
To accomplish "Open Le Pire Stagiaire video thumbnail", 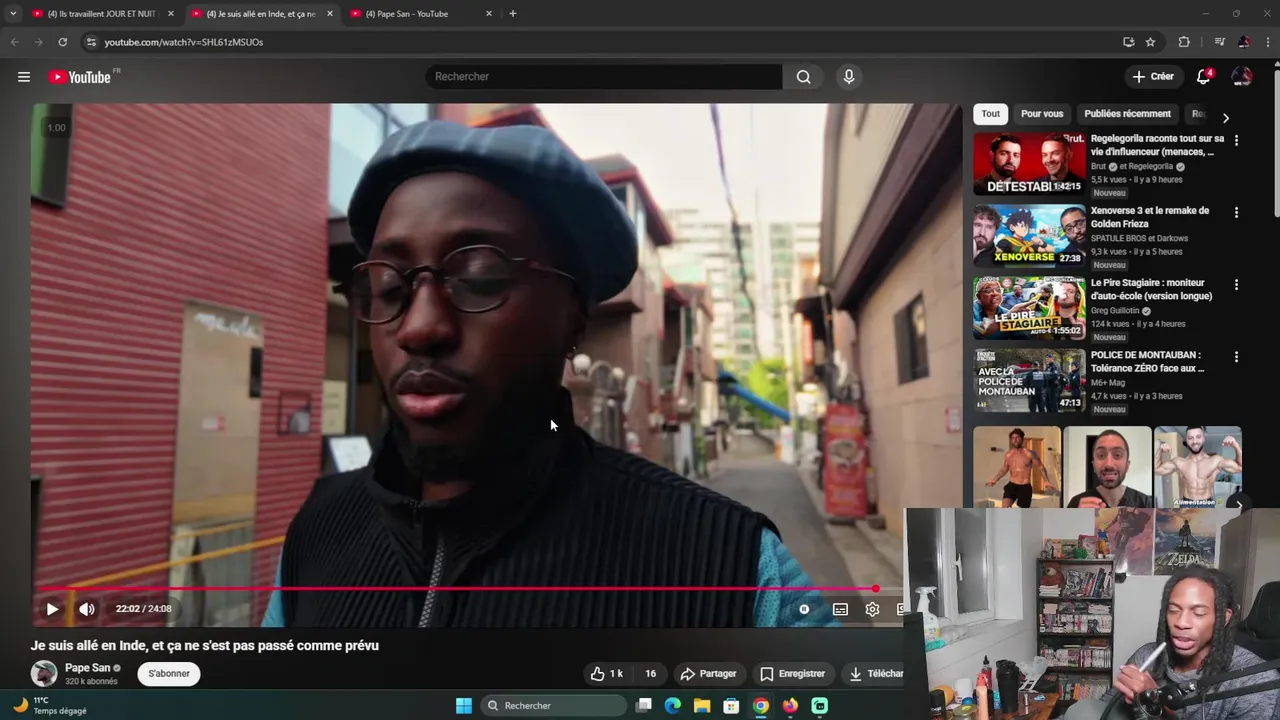I will click(1029, 308).
